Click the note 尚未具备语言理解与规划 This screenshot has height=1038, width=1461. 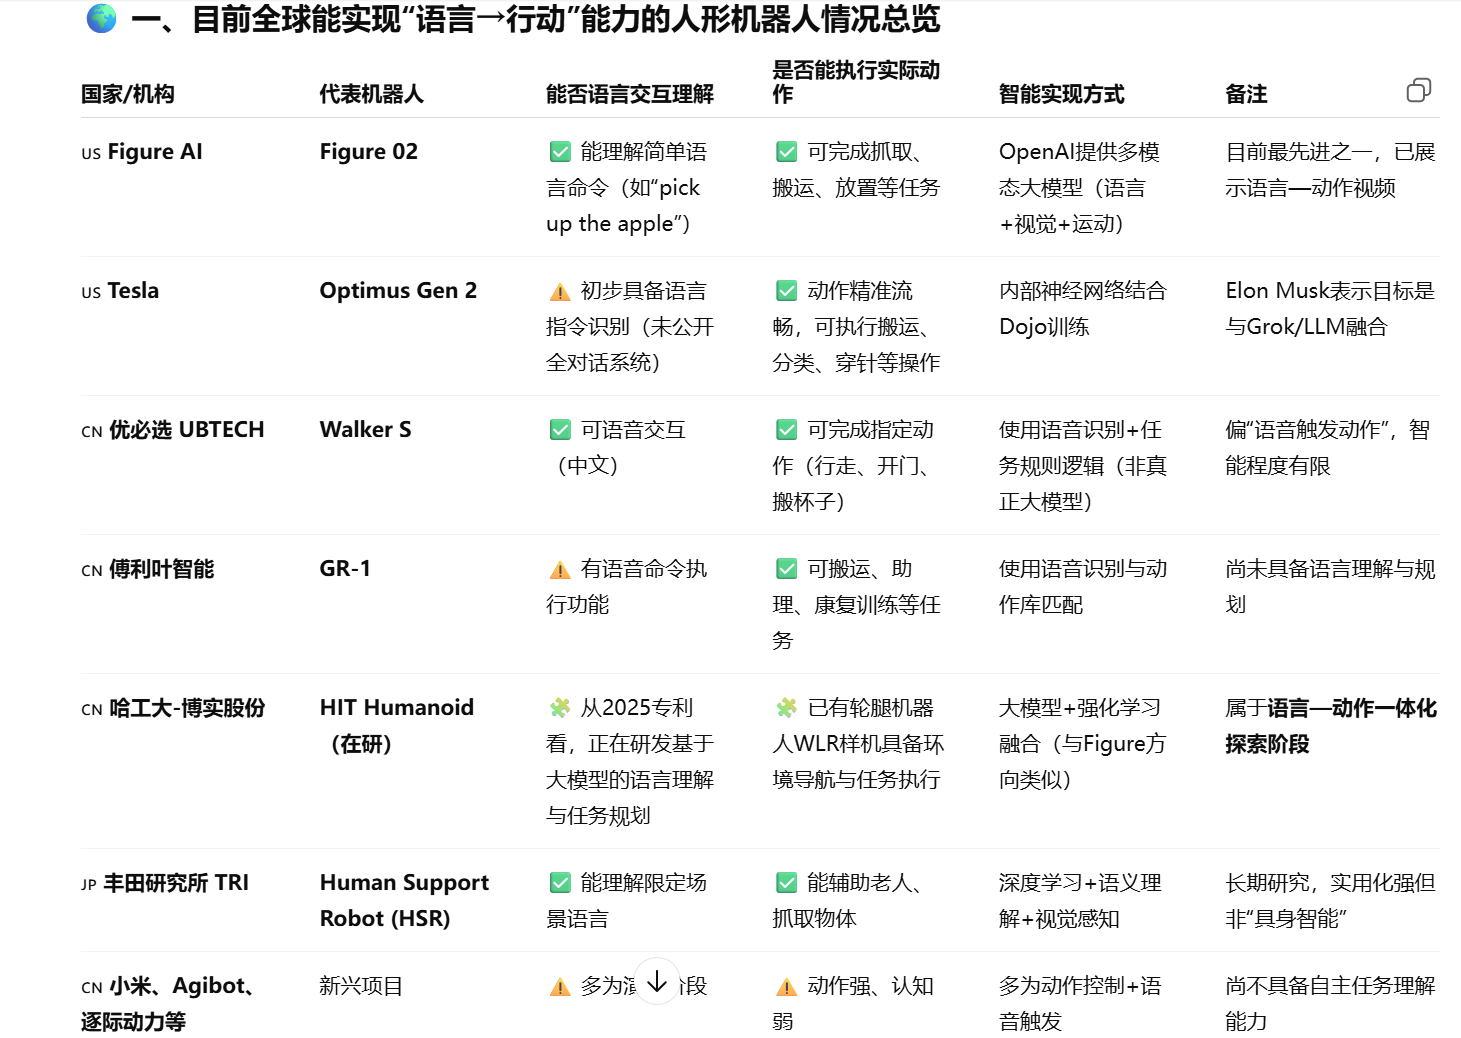tap(1330, 587)
